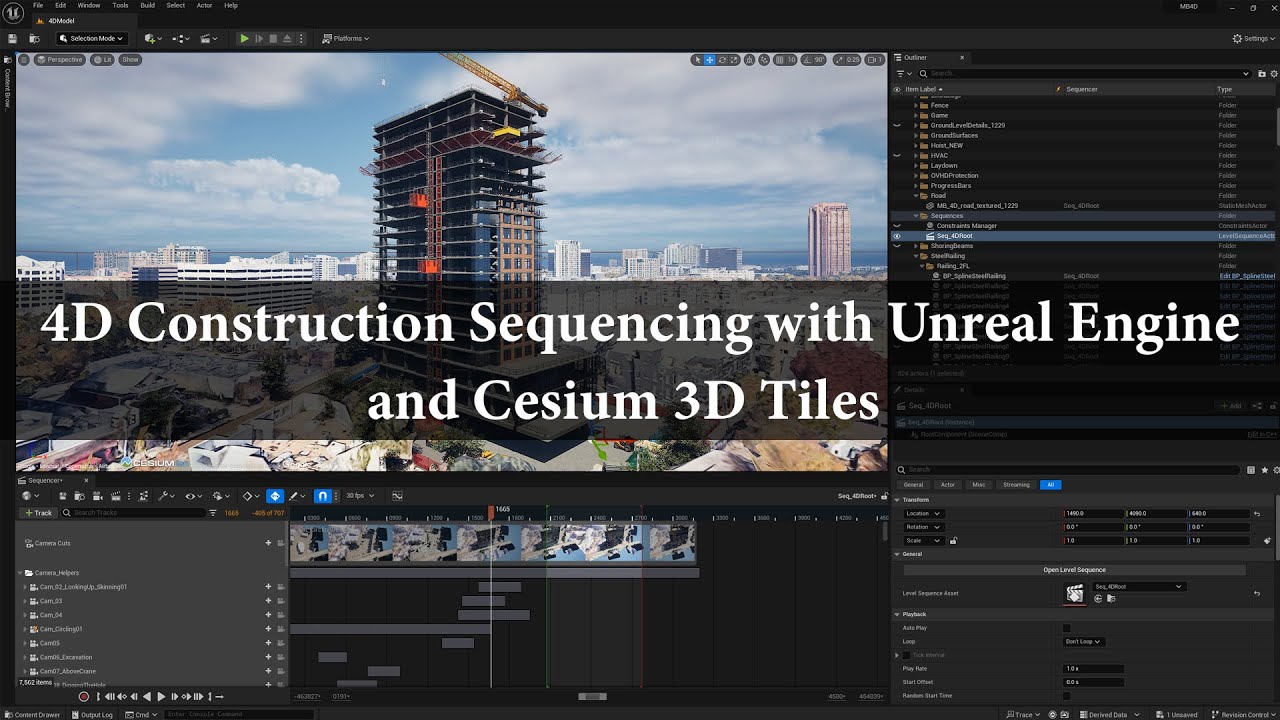Open the Blueprints toolbar menu
1280x720 pixels.
pyautogui.click(x=181, y=38)
